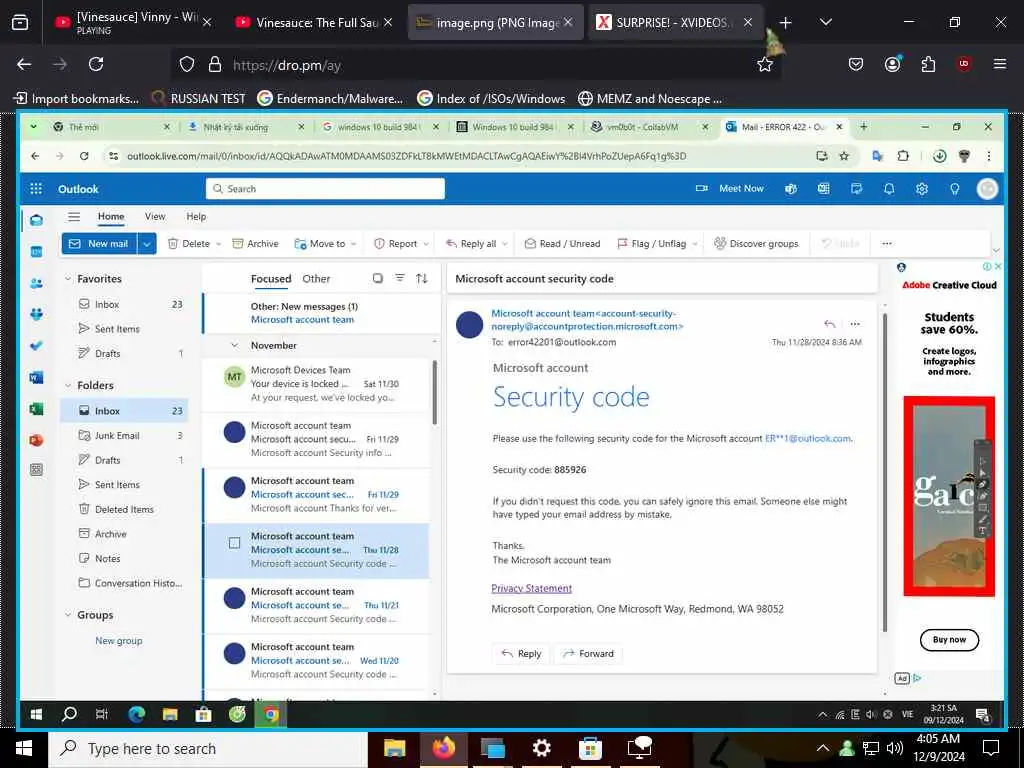1024x768 pixels.
Task: Open PowerPoint app icon in Outlook rail
Action: coord(37,440)
